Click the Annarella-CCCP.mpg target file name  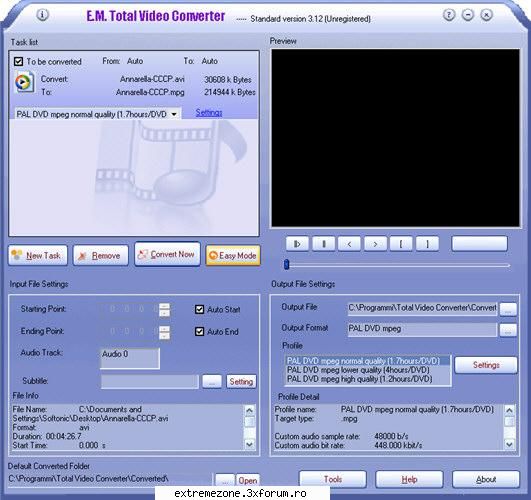point(150,92)
